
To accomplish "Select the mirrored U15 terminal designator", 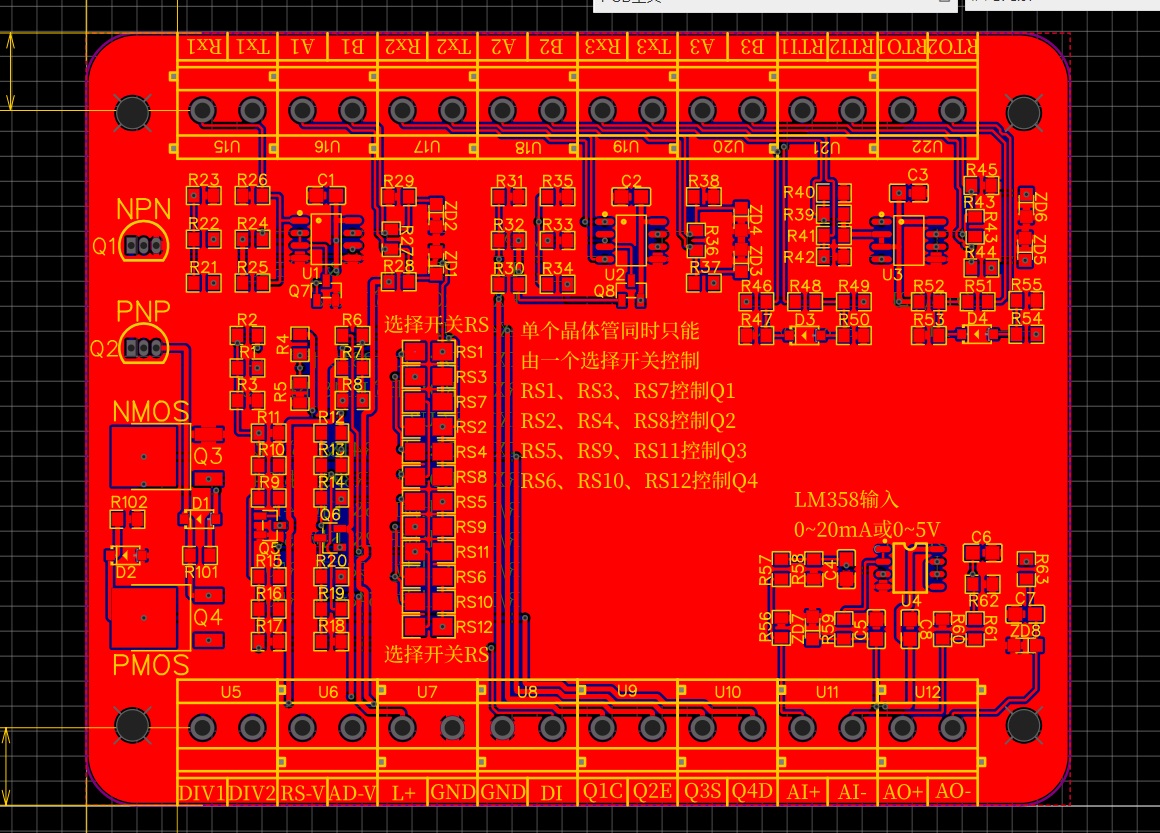I will [x=227, y=146].
